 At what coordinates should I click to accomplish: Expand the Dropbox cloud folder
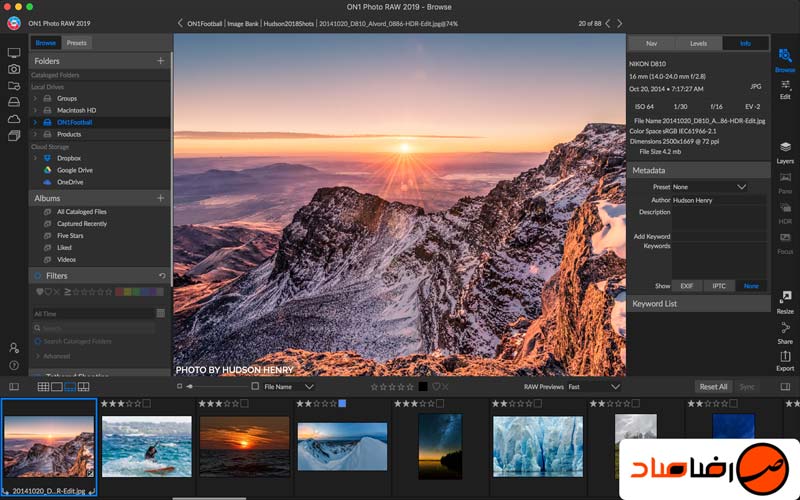35,158
